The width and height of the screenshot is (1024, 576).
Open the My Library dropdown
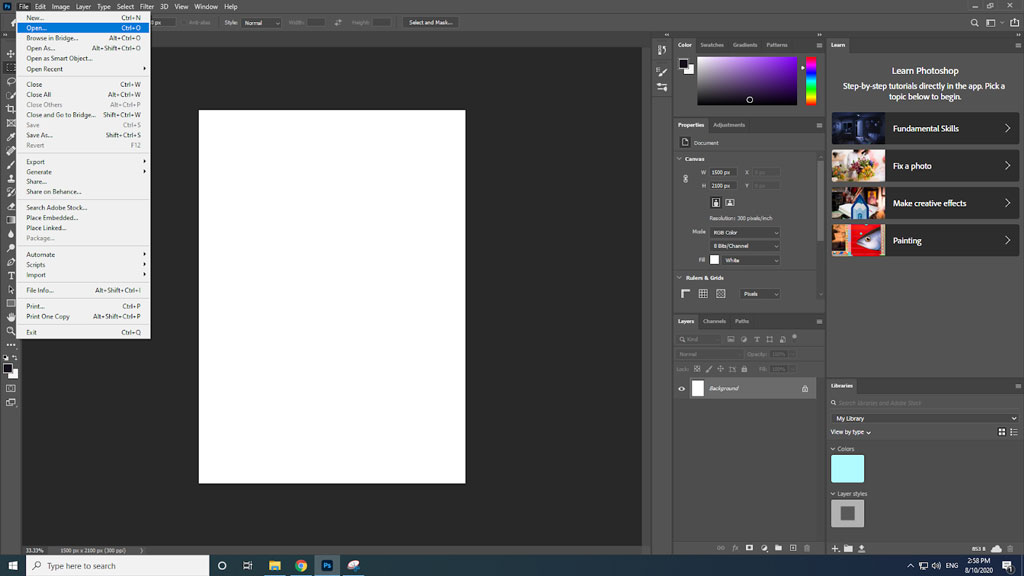click(925, 419)
